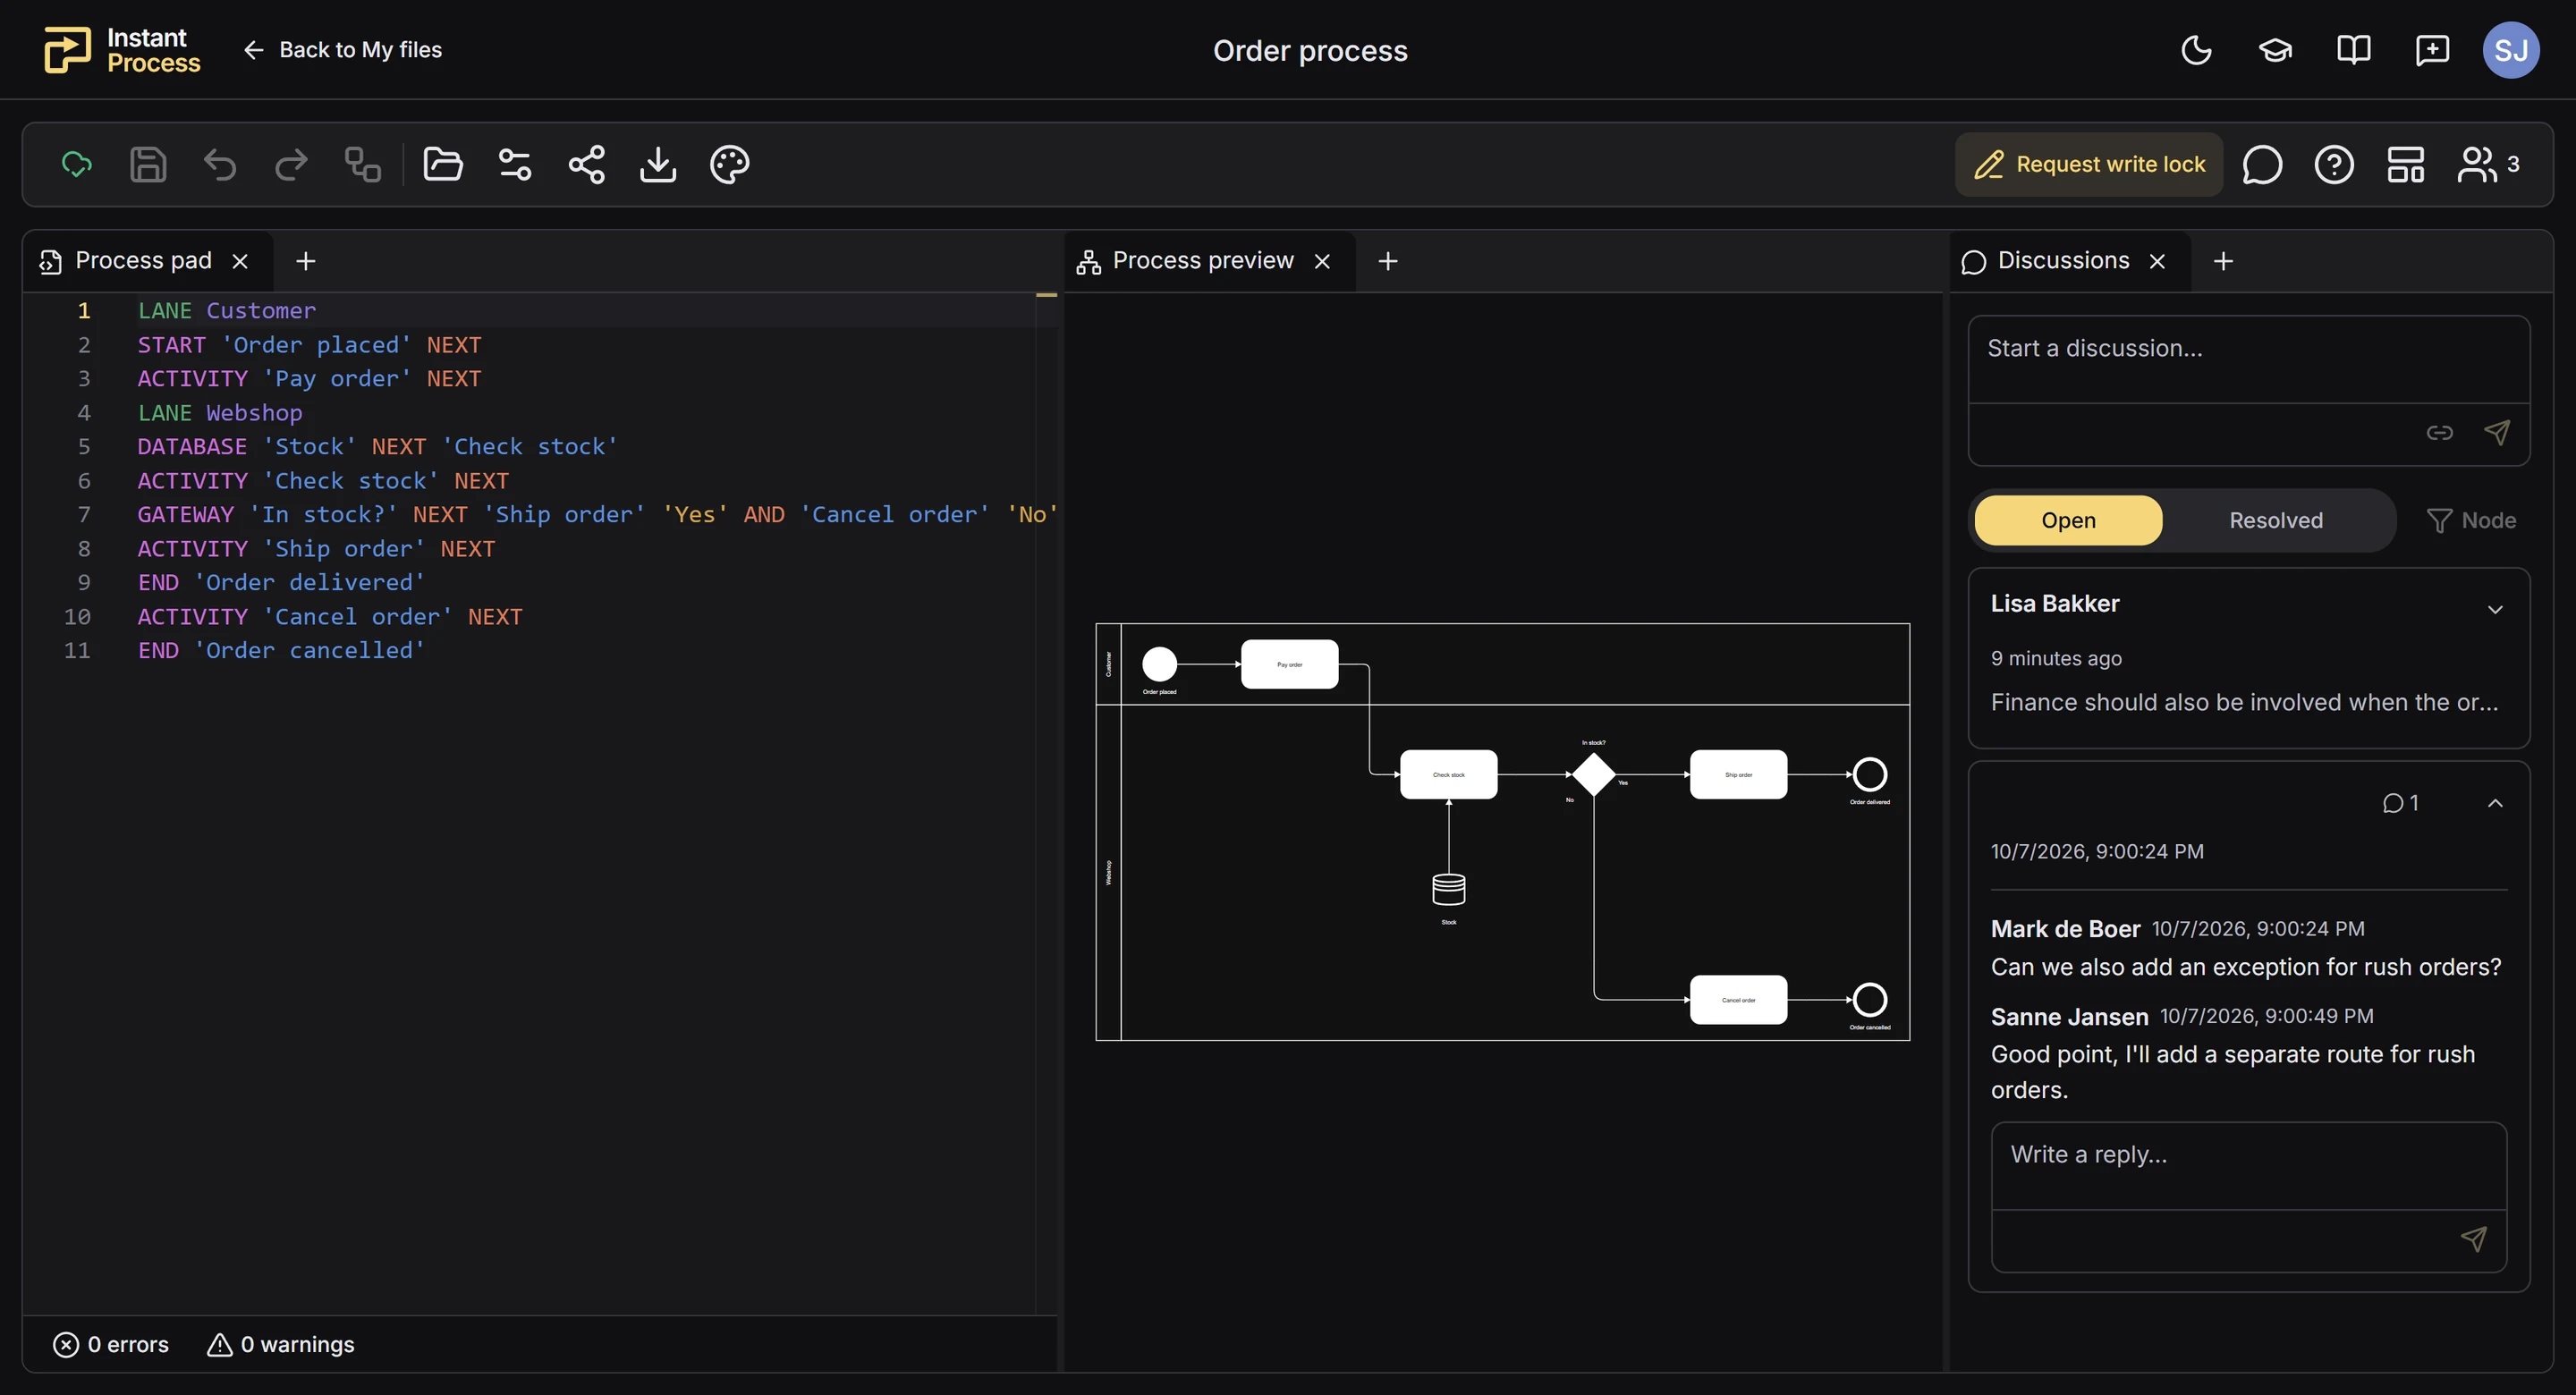Screen dimensions: 2576x1395
Task: Click the cloud sync status icon
Action: coord(77,164)
